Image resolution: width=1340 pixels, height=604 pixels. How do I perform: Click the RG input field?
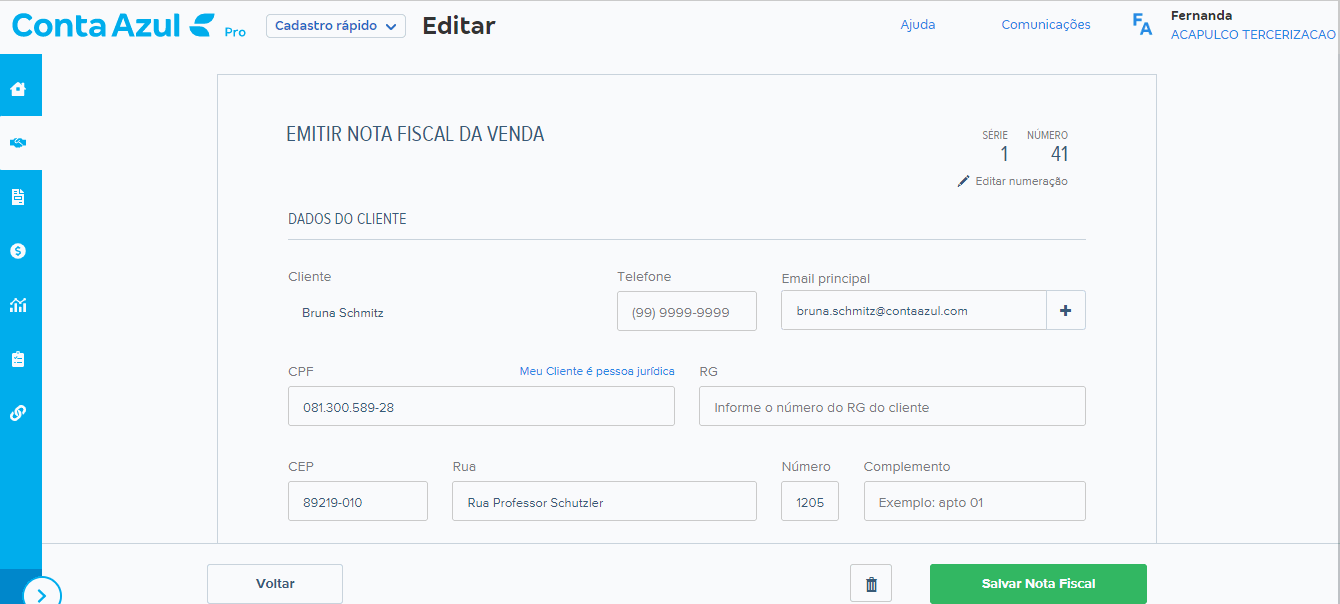[x=892, y=406]
